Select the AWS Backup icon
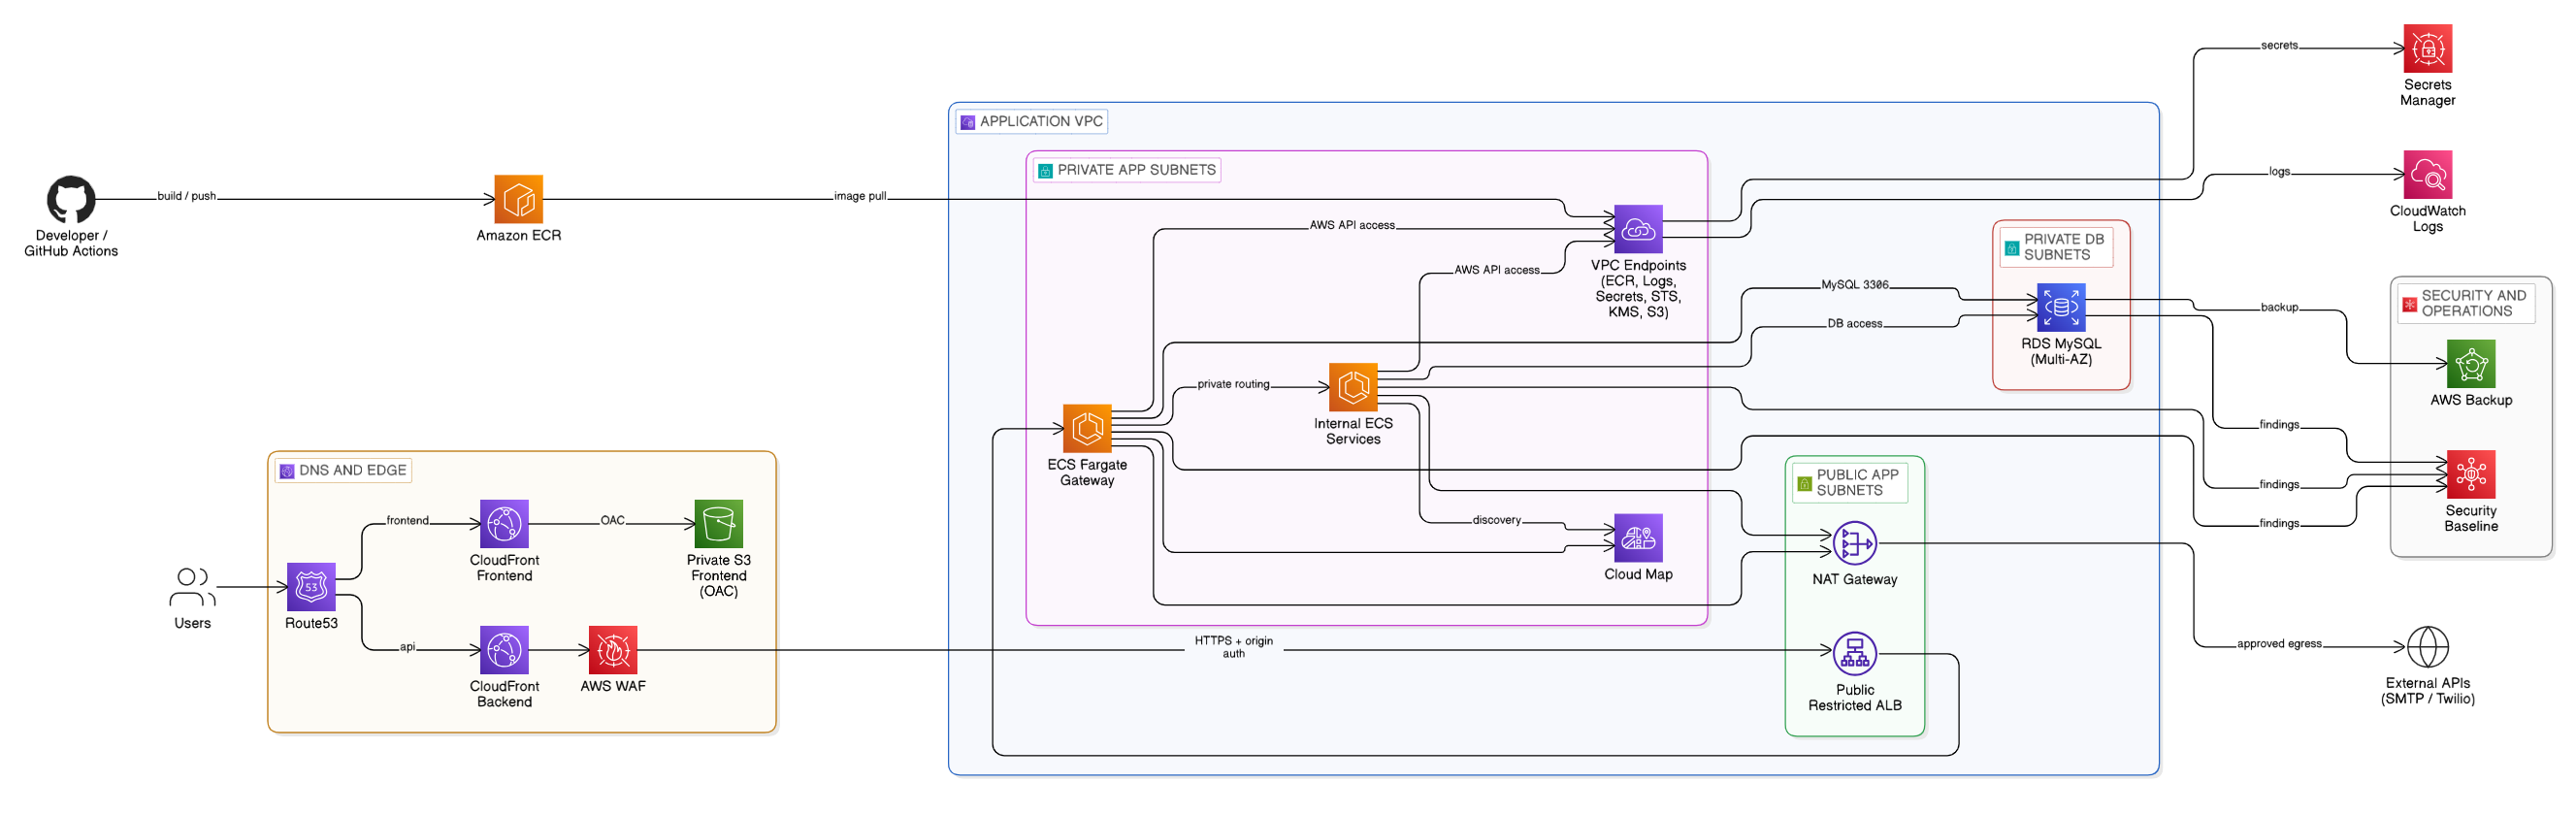This screenshot has width=2576, height=815. [2470, 363]
